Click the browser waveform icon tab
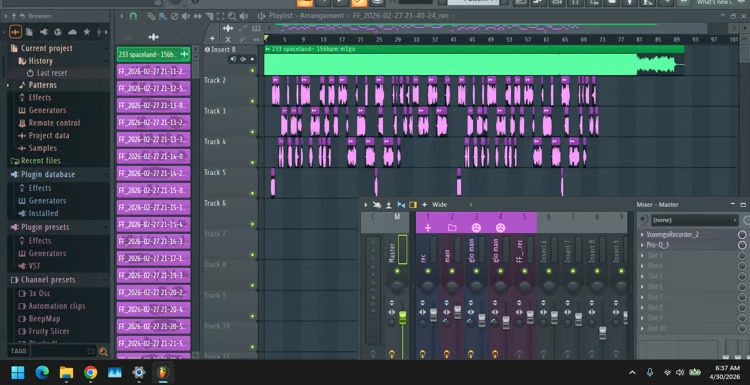The image size is (750, 385). 15,32
